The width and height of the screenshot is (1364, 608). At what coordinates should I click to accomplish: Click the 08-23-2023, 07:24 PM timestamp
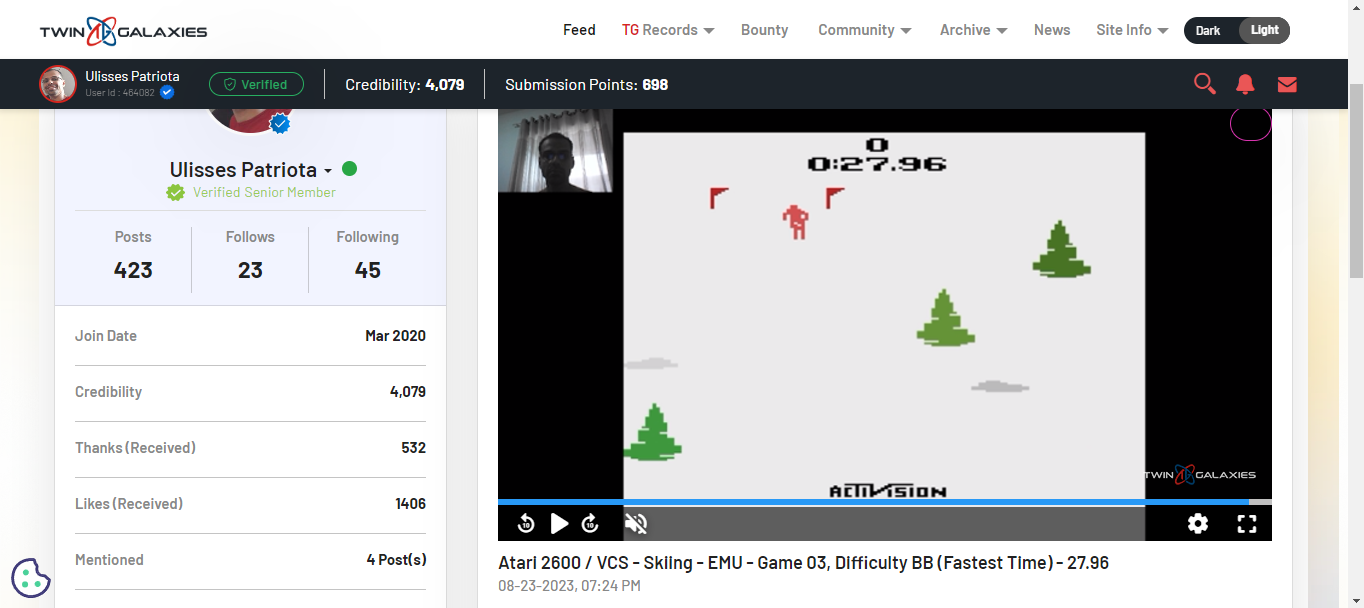569,586
